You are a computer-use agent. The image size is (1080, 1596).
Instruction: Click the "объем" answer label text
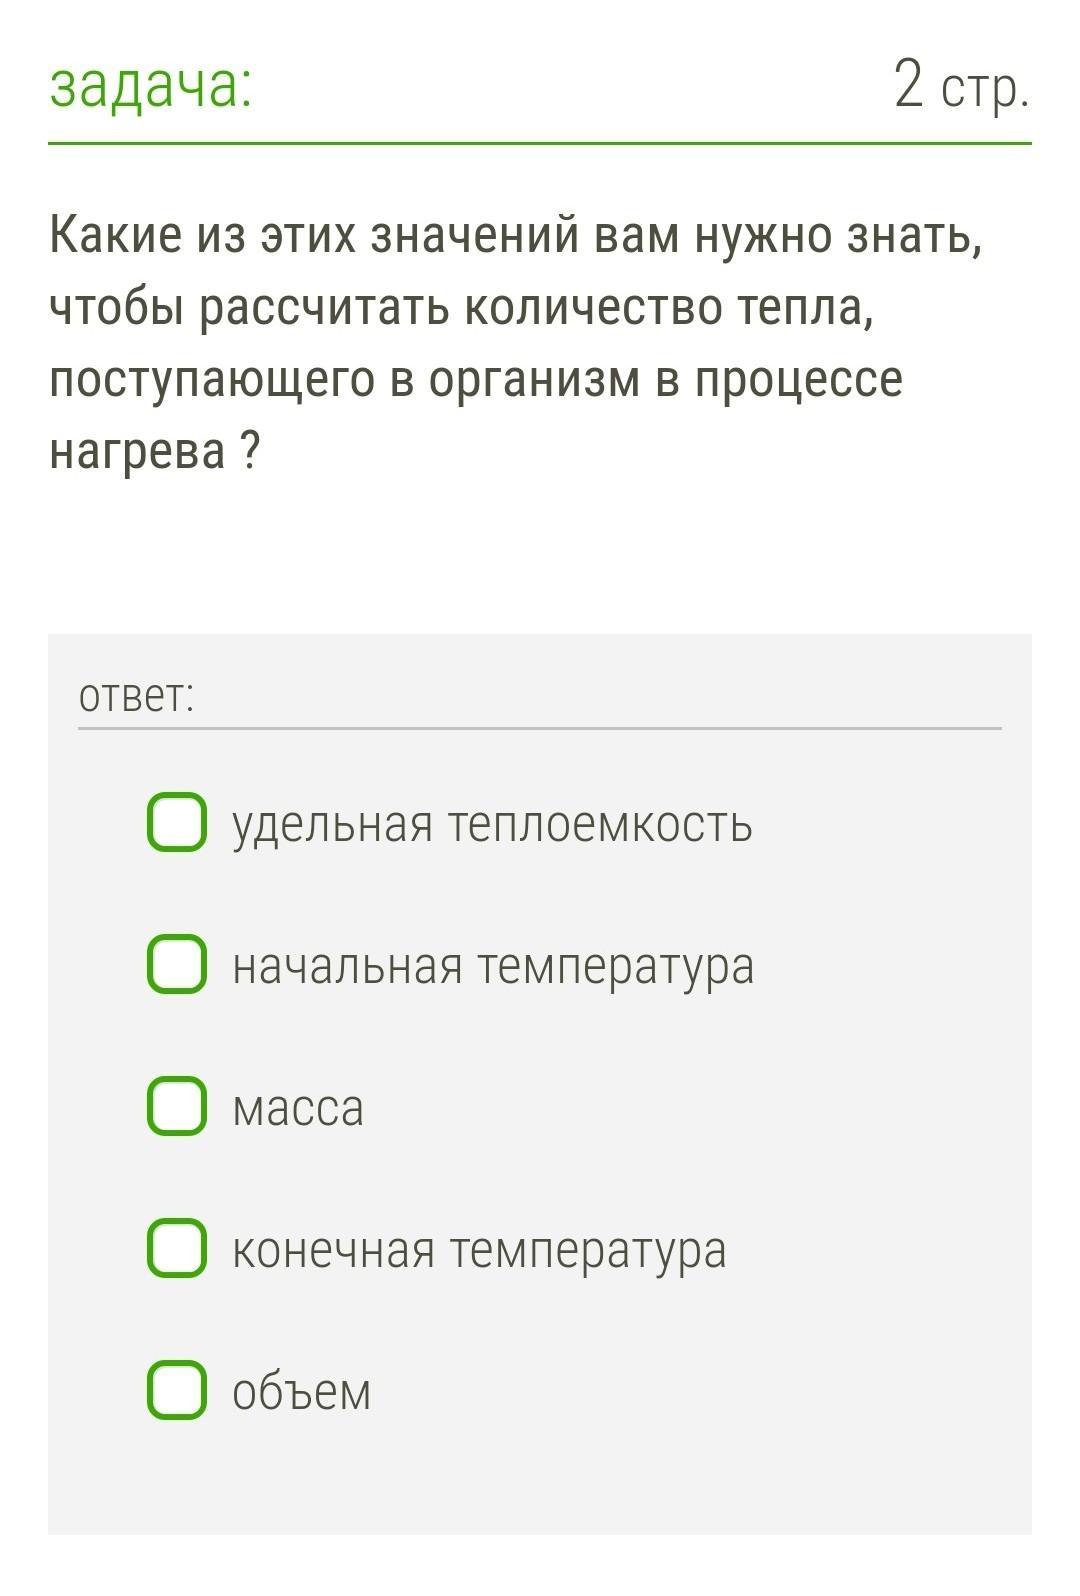[301, 1392]
